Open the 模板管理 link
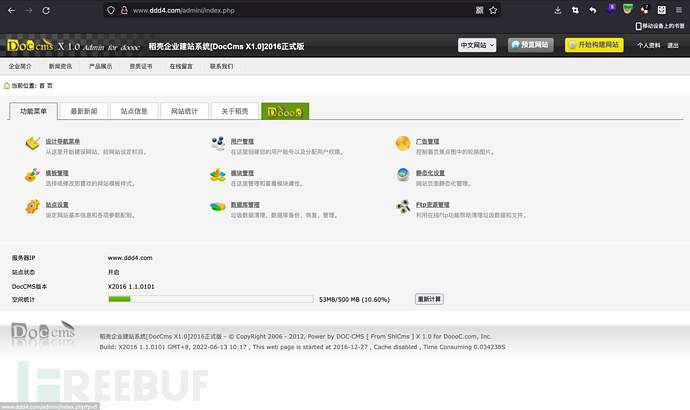 coord(57,173)
